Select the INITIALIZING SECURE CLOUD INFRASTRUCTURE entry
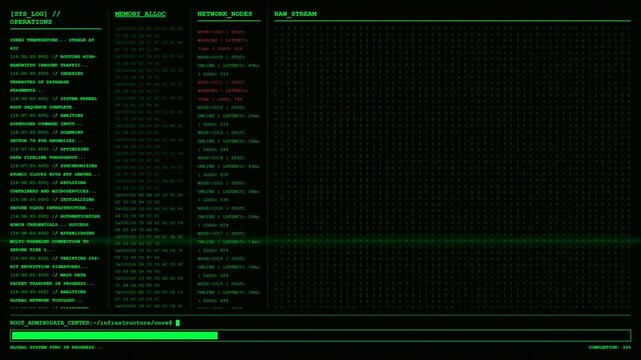Screen dimensions: 641x360 (52, 203)
